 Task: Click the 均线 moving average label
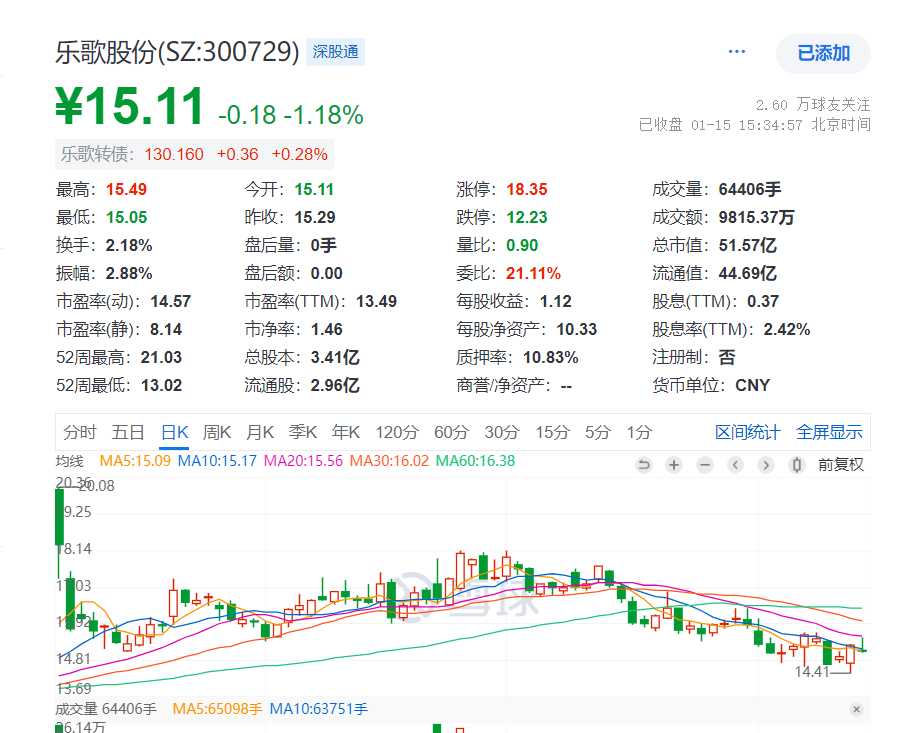pos(70,461)
